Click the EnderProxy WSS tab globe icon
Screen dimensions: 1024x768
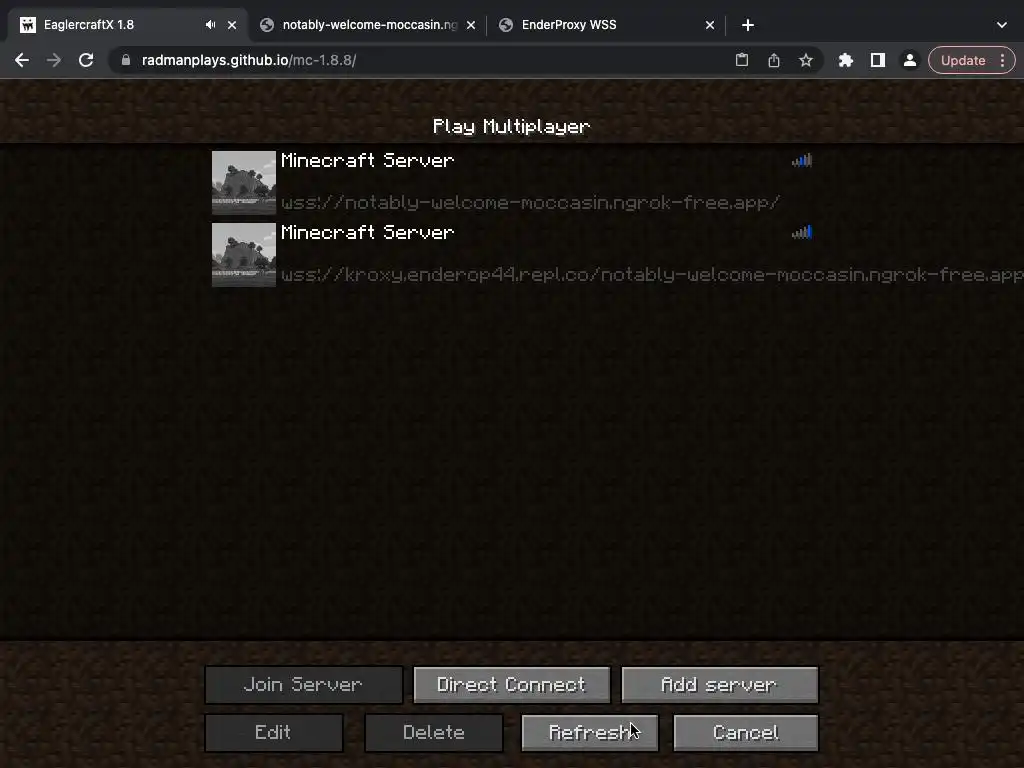pyautogui.click(x=505, y=25)
